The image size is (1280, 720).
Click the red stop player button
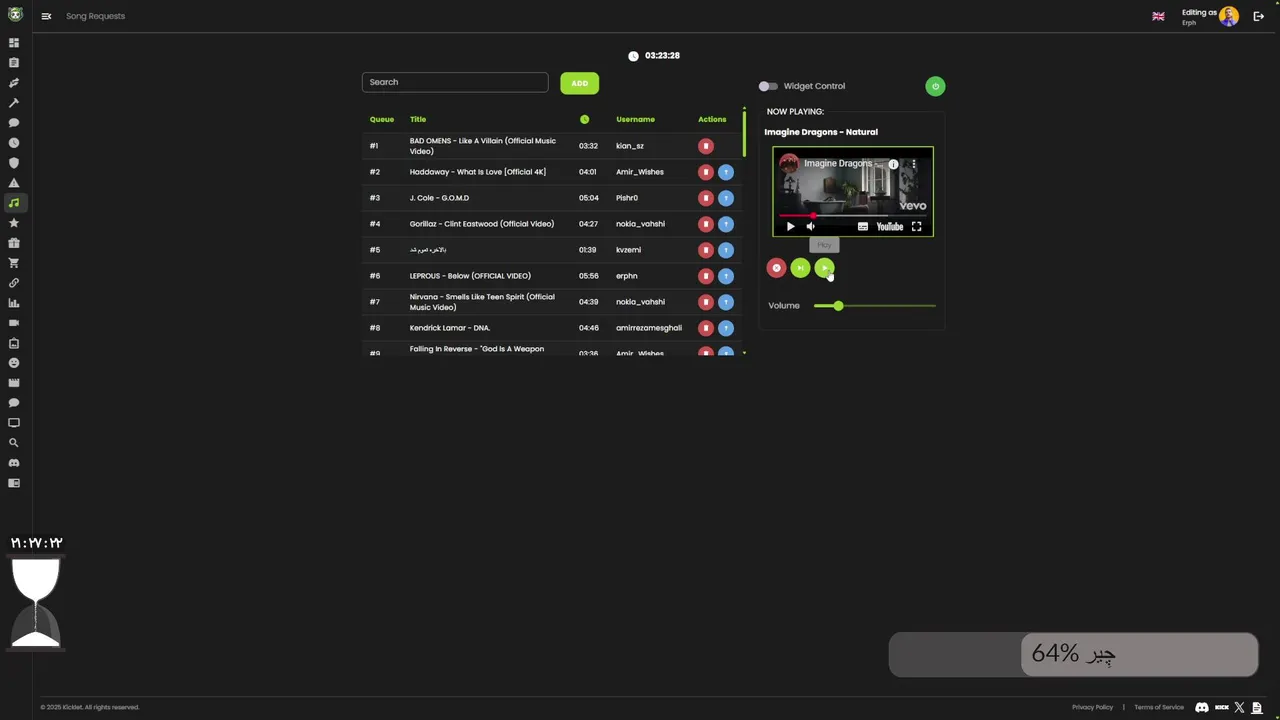click(776, 268)
